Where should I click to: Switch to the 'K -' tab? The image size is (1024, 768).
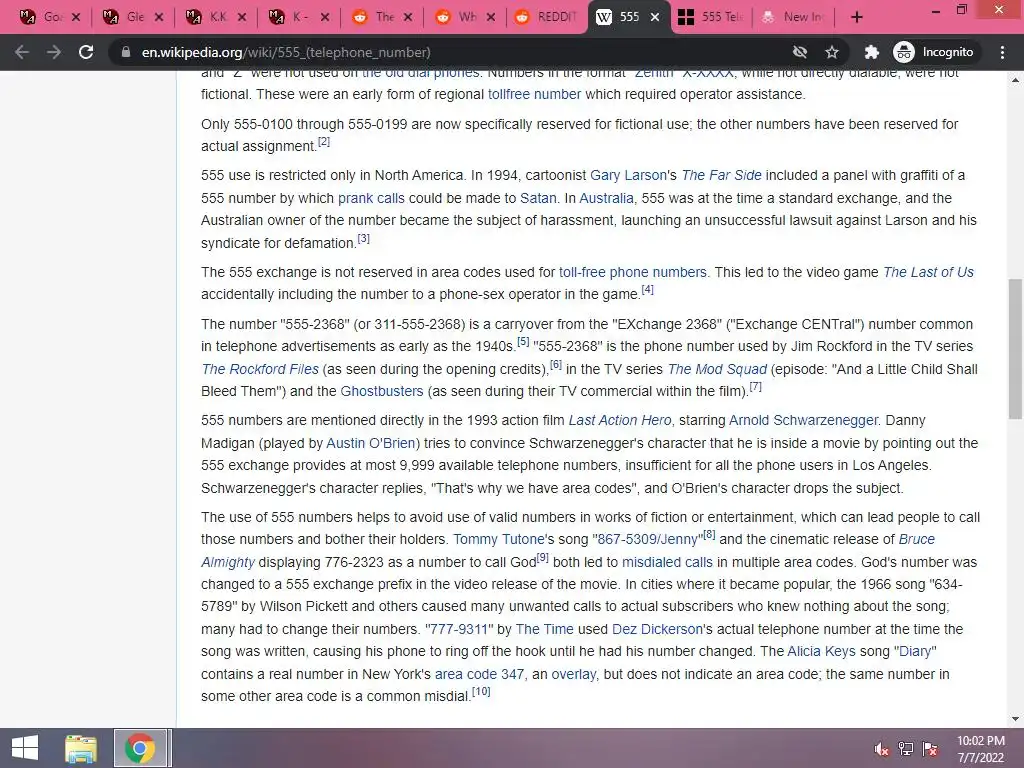pyautogui.click(x=291, y=17)
